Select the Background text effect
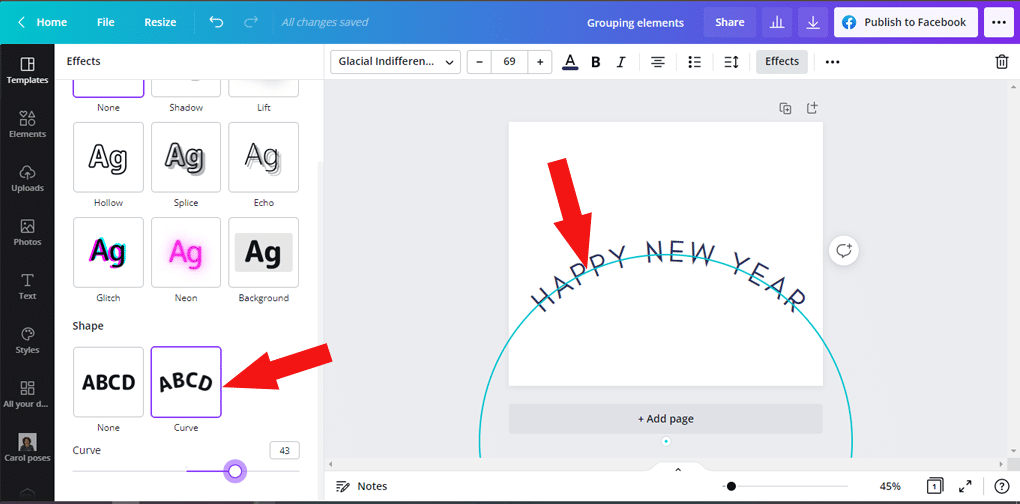1020x504 pixels. point(263,252)
